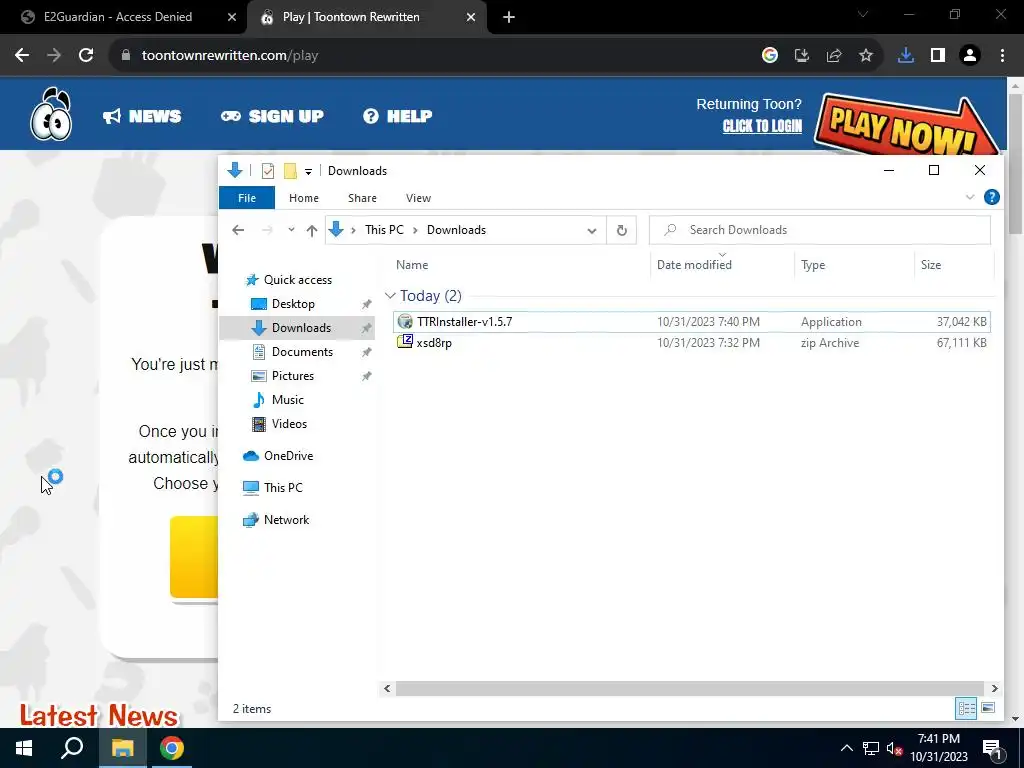Open the SIGN UP link on Toontown site
This screenshot has width=1024, height=768.
272,116
